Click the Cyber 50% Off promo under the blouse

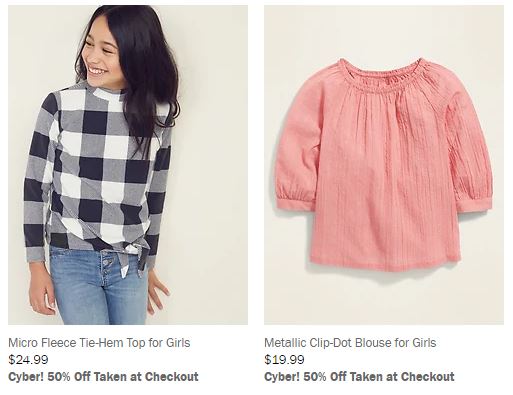click(x=359, y=377)
